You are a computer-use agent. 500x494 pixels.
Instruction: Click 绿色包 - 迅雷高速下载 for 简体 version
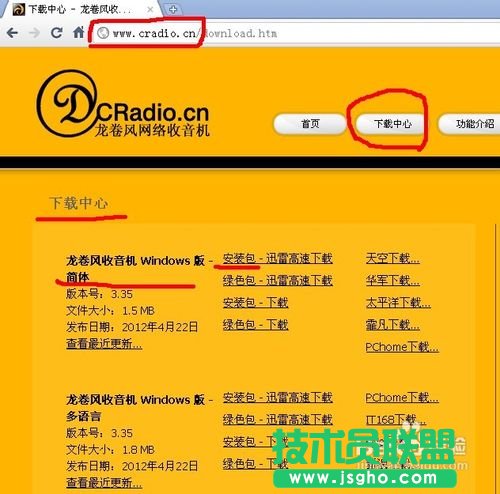pos(278,281)
